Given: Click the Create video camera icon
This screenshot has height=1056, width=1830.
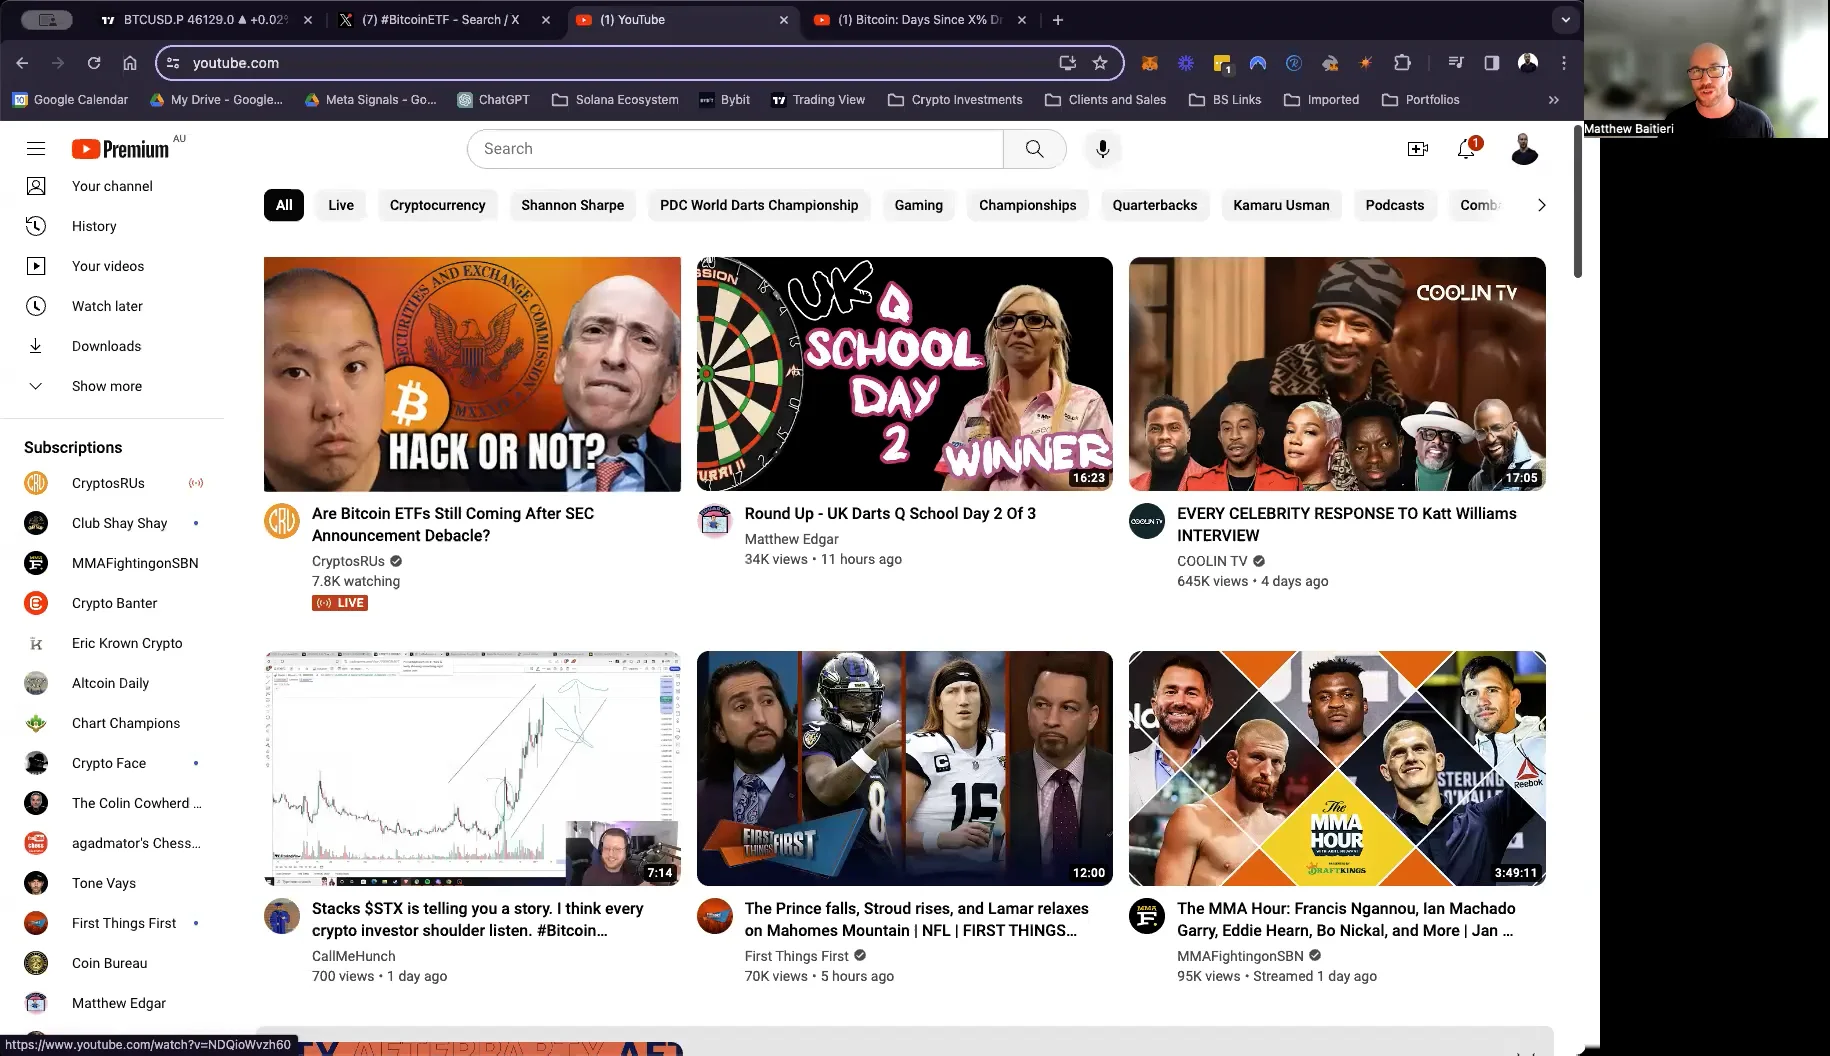Looking at the screenshot, I should tap(1417, 149).
